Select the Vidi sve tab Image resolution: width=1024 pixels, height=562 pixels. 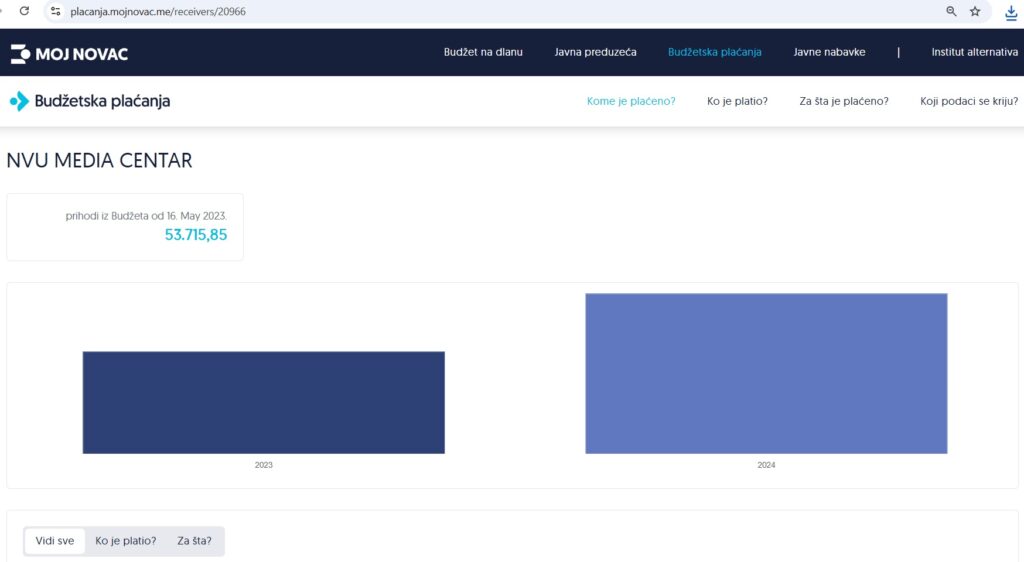55,541
